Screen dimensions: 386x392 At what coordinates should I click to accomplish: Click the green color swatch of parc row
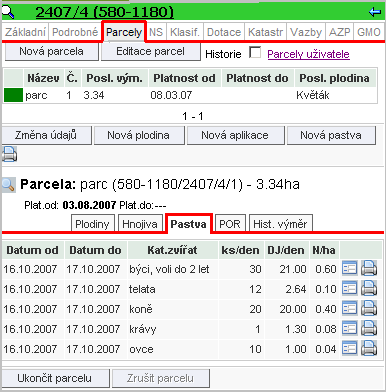pyautogui.click(x=13, y=95)
